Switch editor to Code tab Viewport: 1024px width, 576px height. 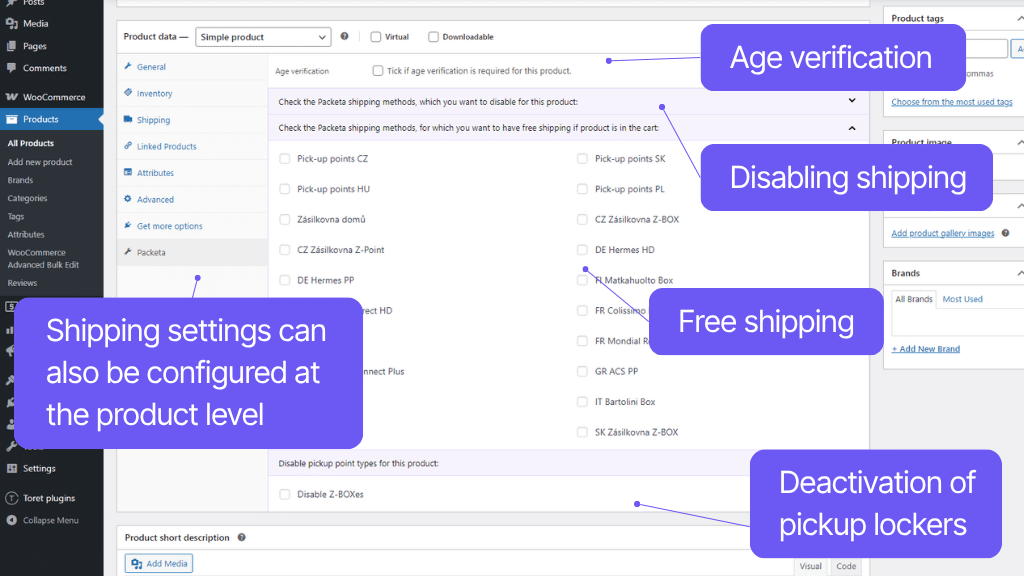coord(846,566)
